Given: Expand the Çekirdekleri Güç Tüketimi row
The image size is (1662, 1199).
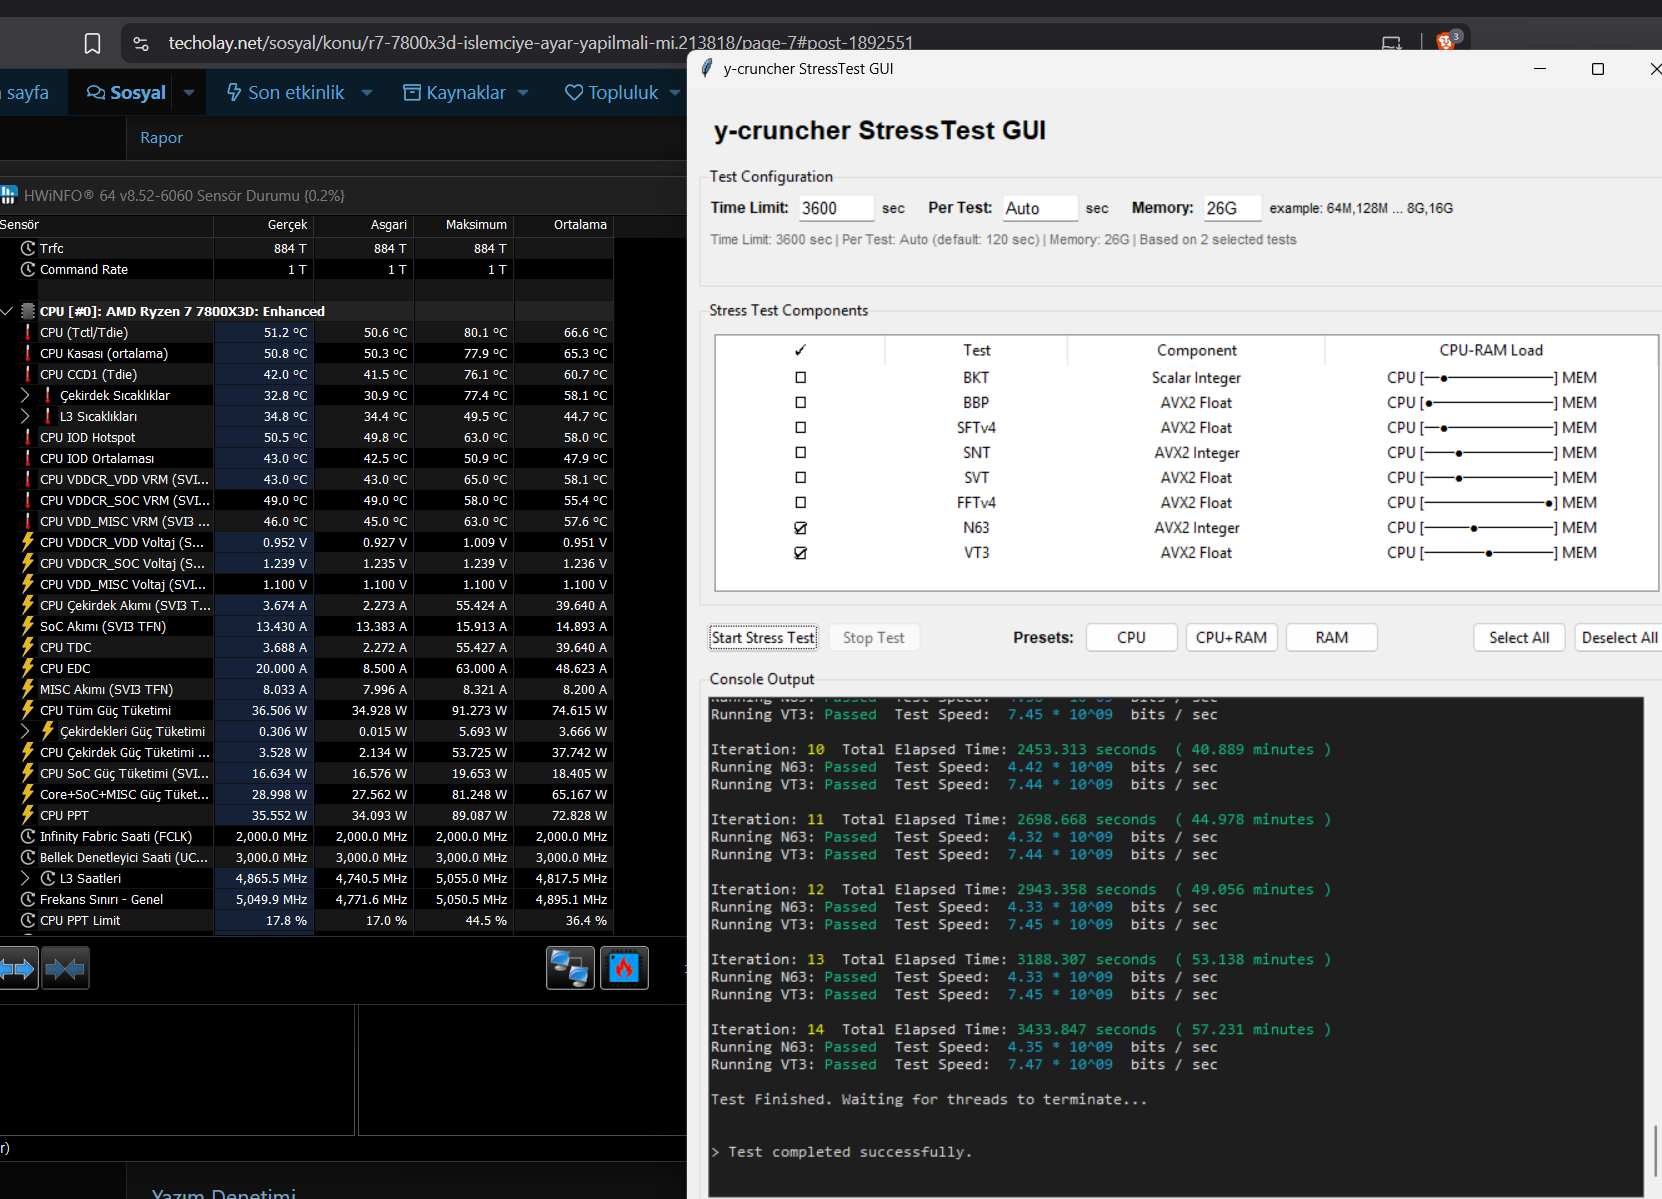Looking at the screenshot, I should pyautogui.click(x=25, y=731).
